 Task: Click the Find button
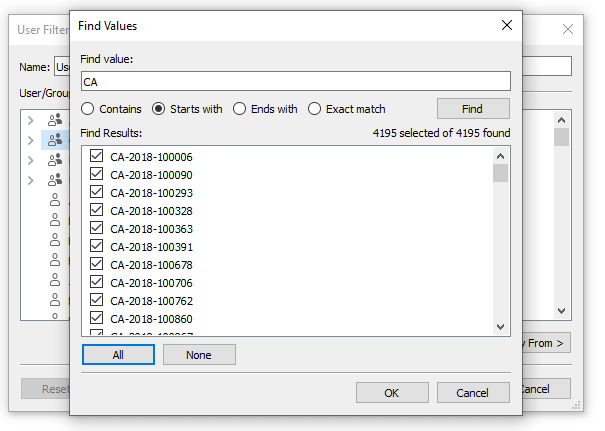473,109
